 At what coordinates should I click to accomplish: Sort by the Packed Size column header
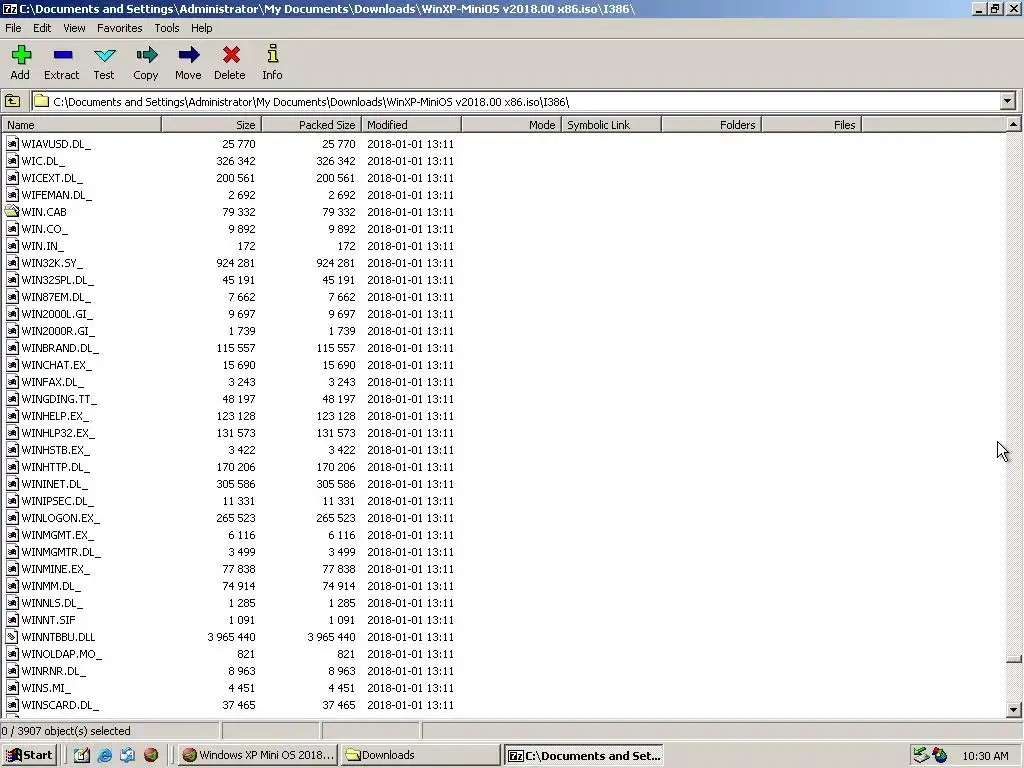[x=312, y=125]
